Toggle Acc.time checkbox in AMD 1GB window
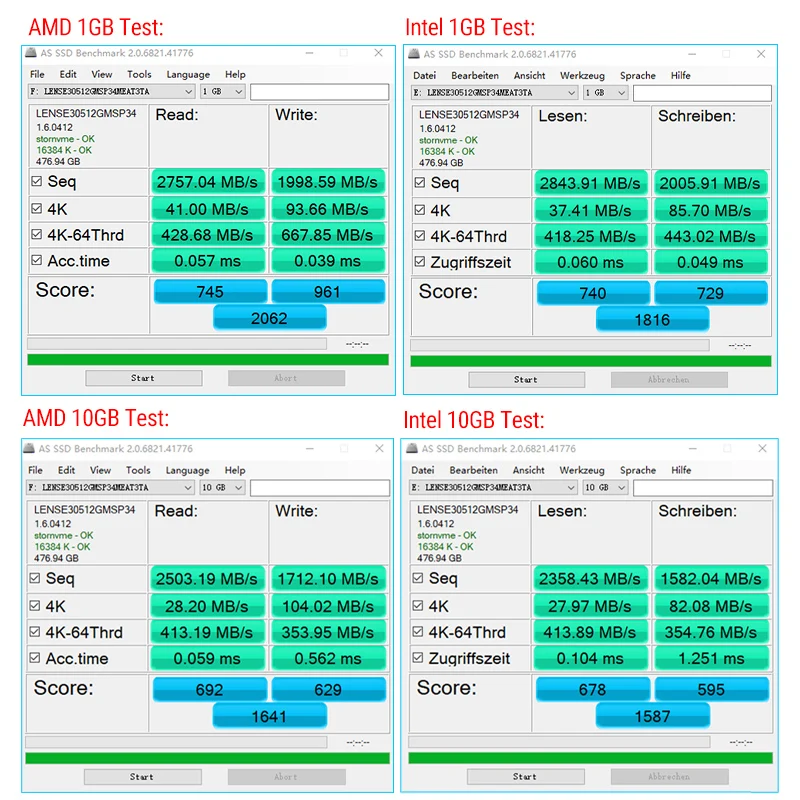 (36, 260)
